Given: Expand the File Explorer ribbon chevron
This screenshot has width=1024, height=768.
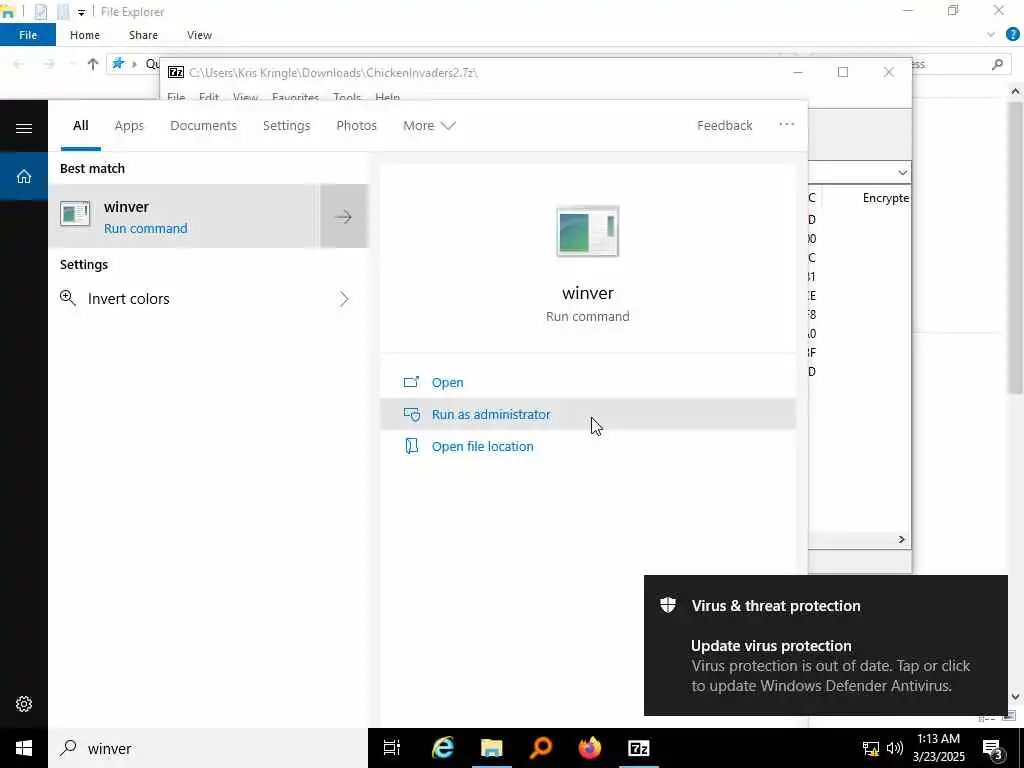Looking at the screenshot, I should 991,35.
